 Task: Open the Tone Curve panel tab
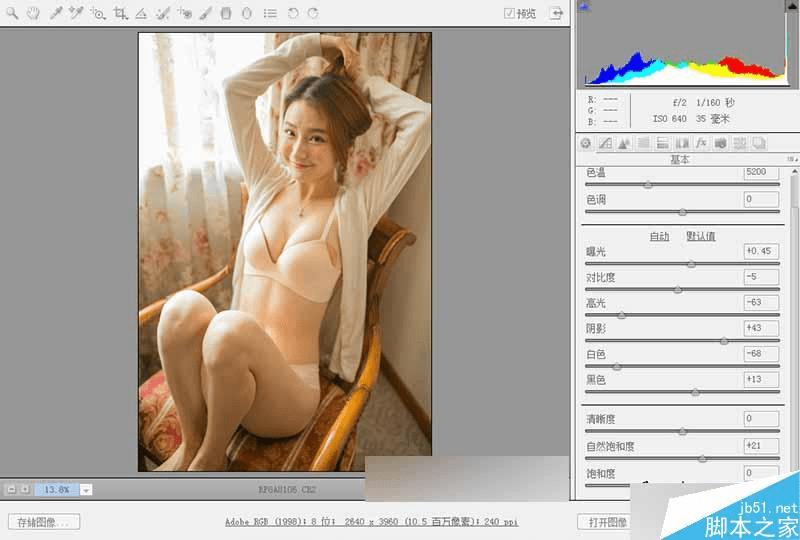tap(605, 143)
